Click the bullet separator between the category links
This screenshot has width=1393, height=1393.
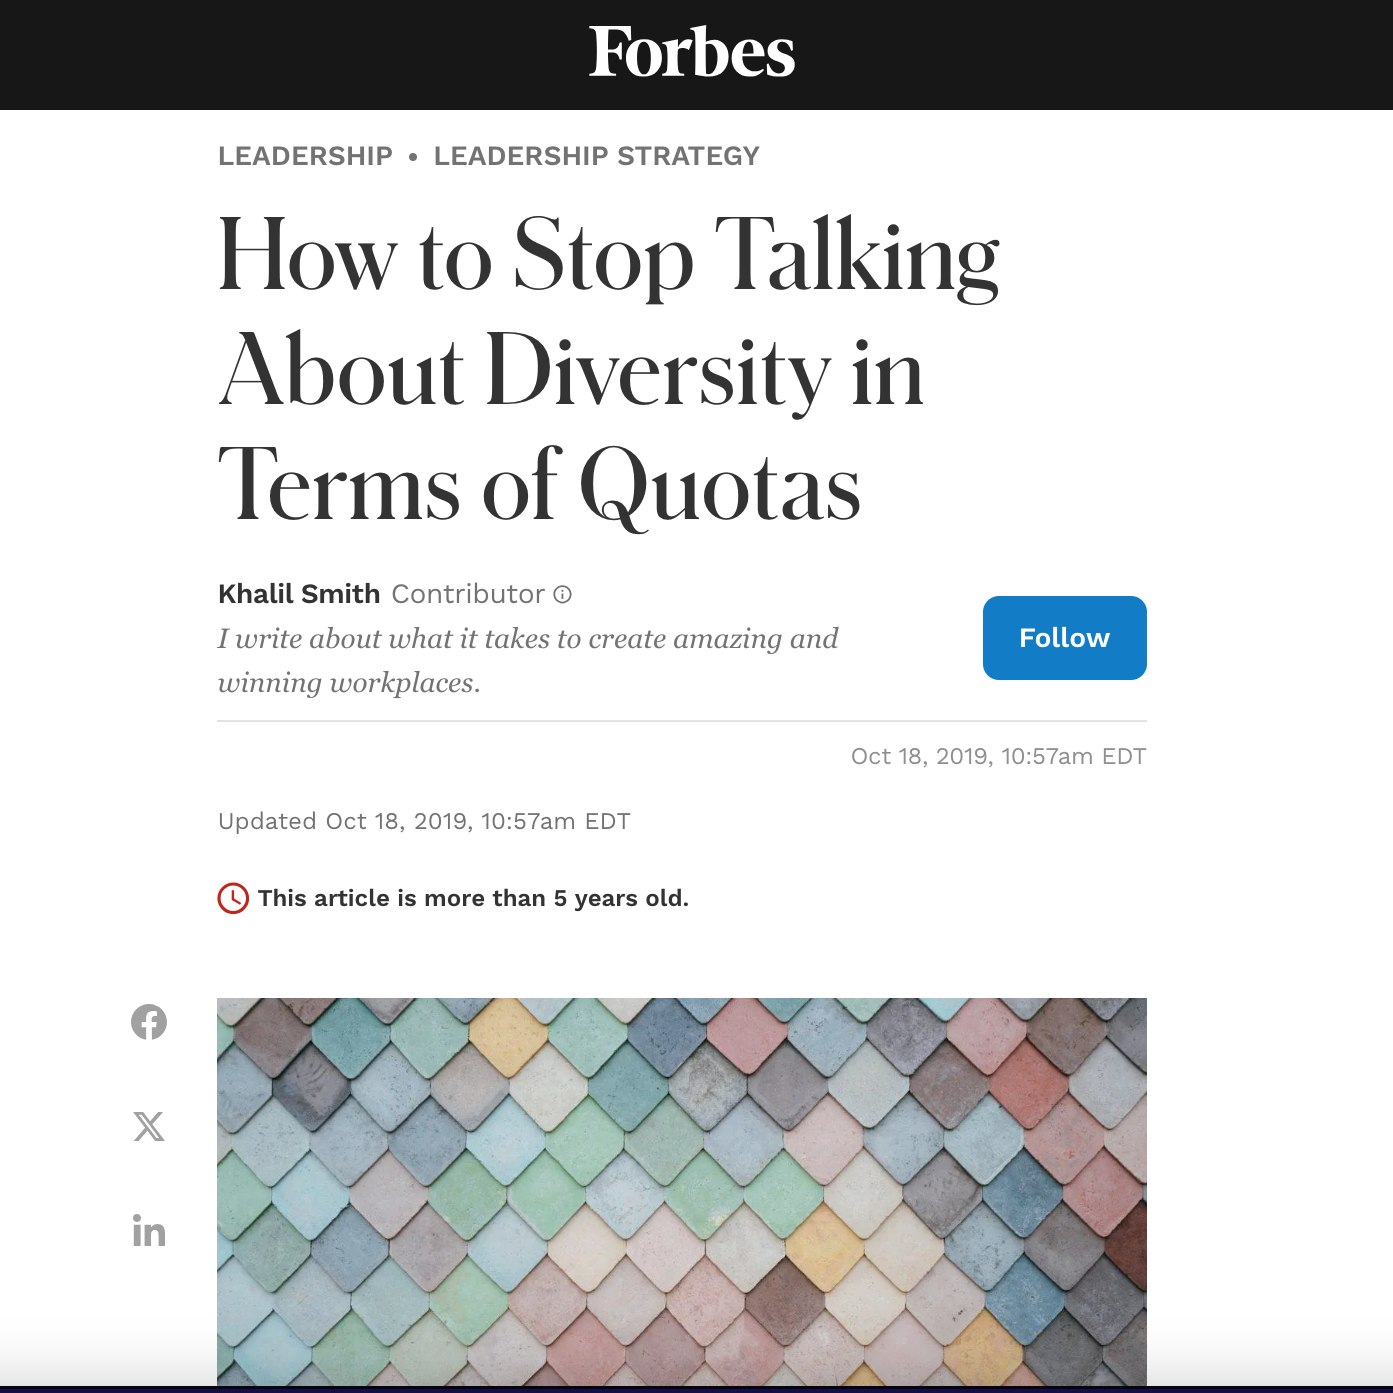[x=413, y=157]
